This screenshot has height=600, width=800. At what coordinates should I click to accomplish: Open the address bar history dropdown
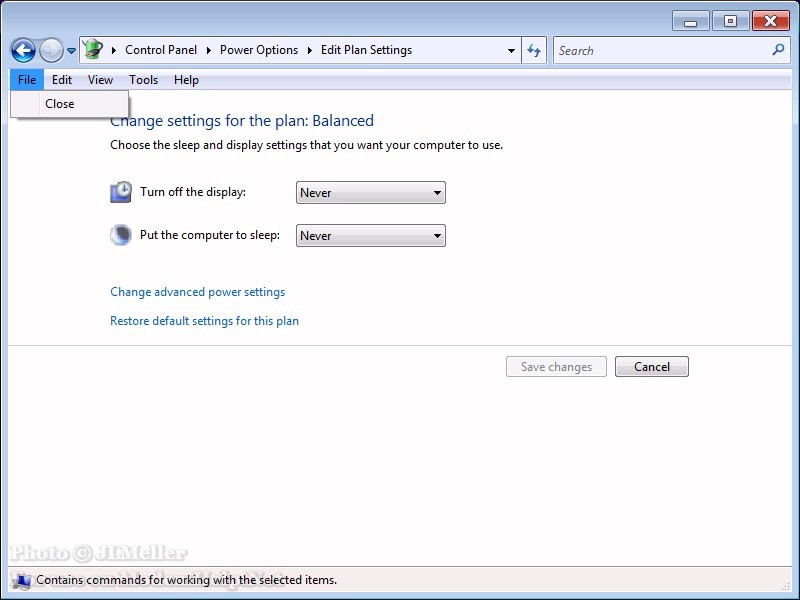511,51
